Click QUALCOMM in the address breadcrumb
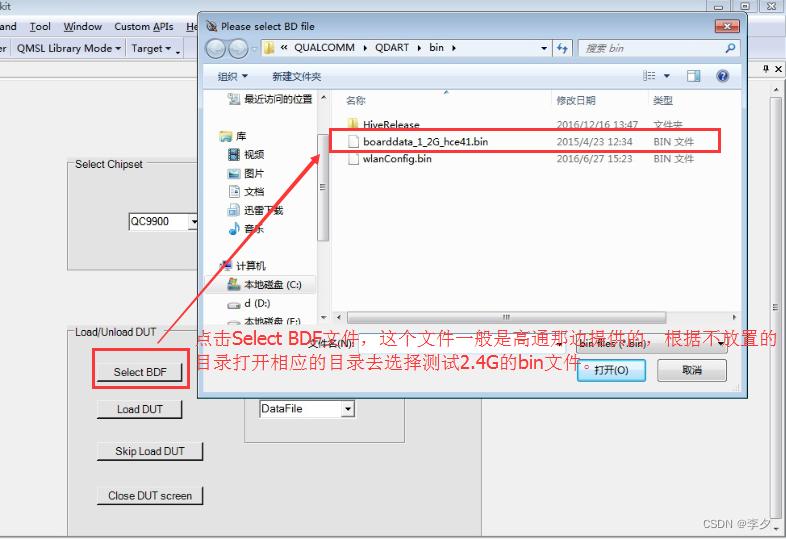 pyautogui.click(x=324, y=48)
